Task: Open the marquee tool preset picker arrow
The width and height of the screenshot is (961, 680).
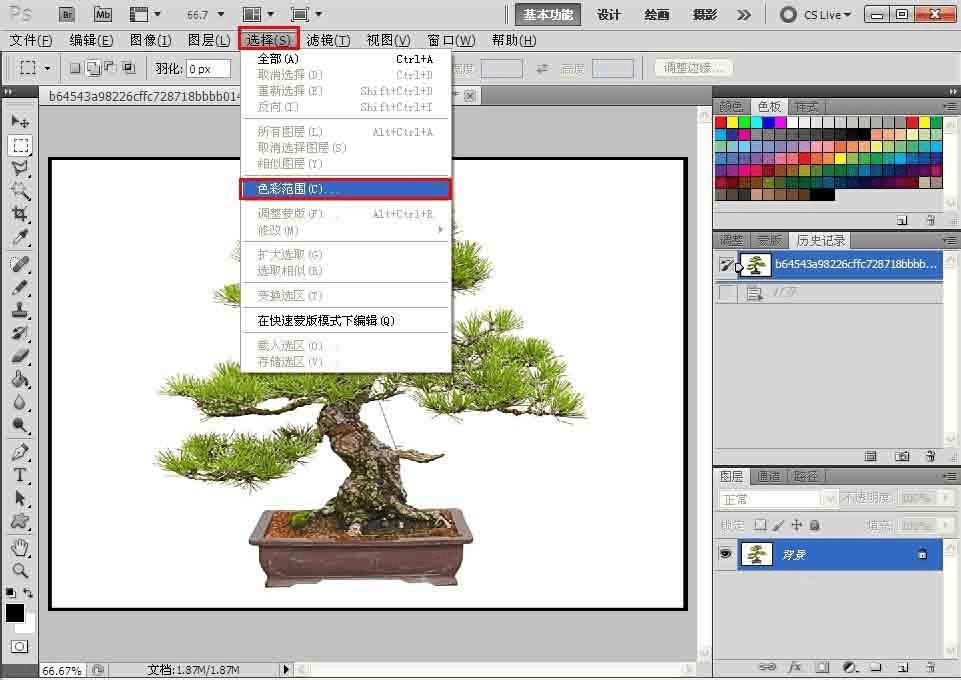Action: pos(47,69)
